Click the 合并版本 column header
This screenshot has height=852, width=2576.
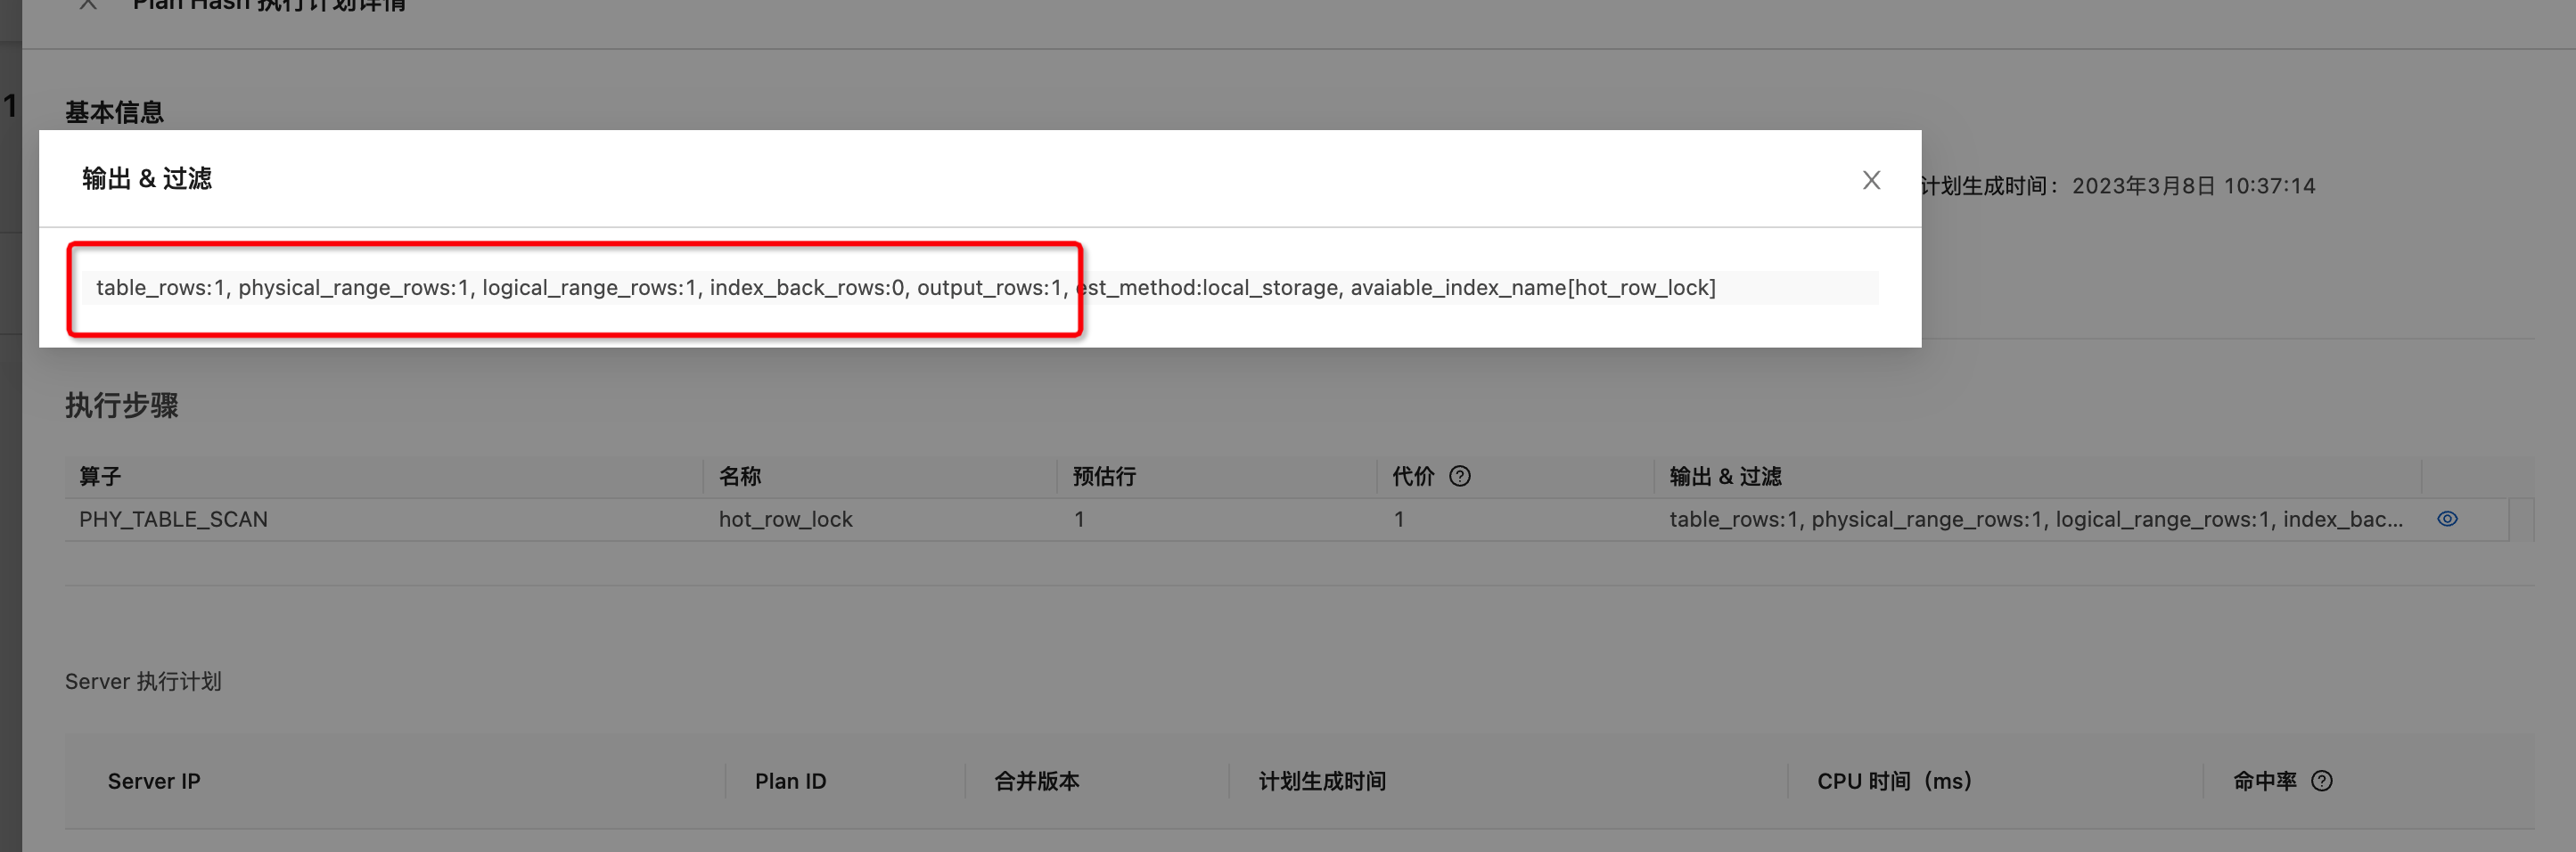[1036, 781]
